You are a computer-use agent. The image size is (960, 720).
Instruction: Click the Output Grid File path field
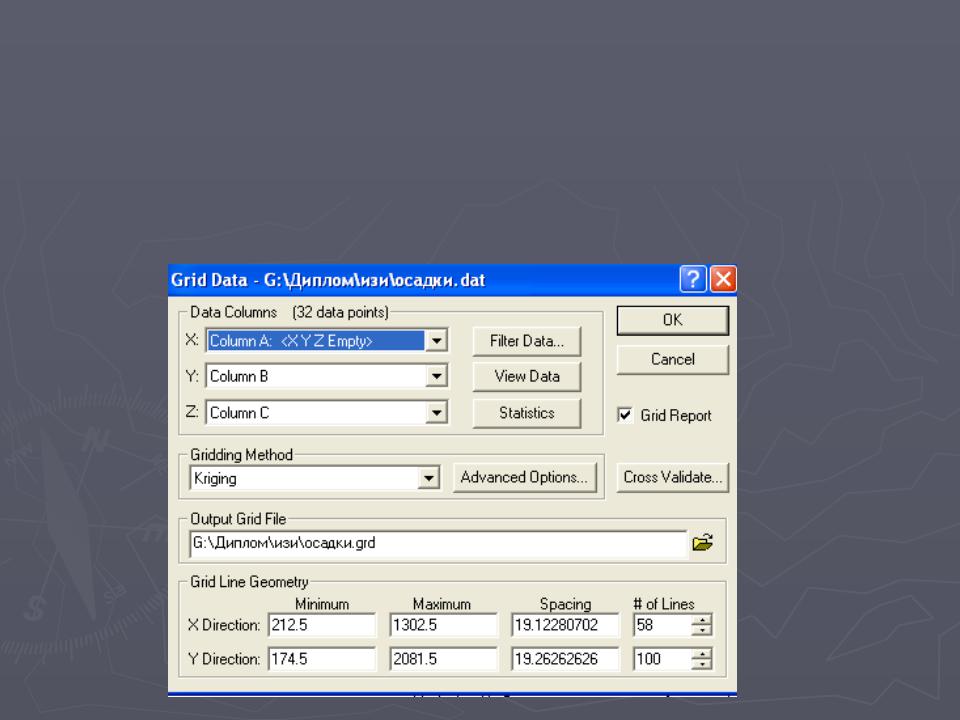coord(438,543)
